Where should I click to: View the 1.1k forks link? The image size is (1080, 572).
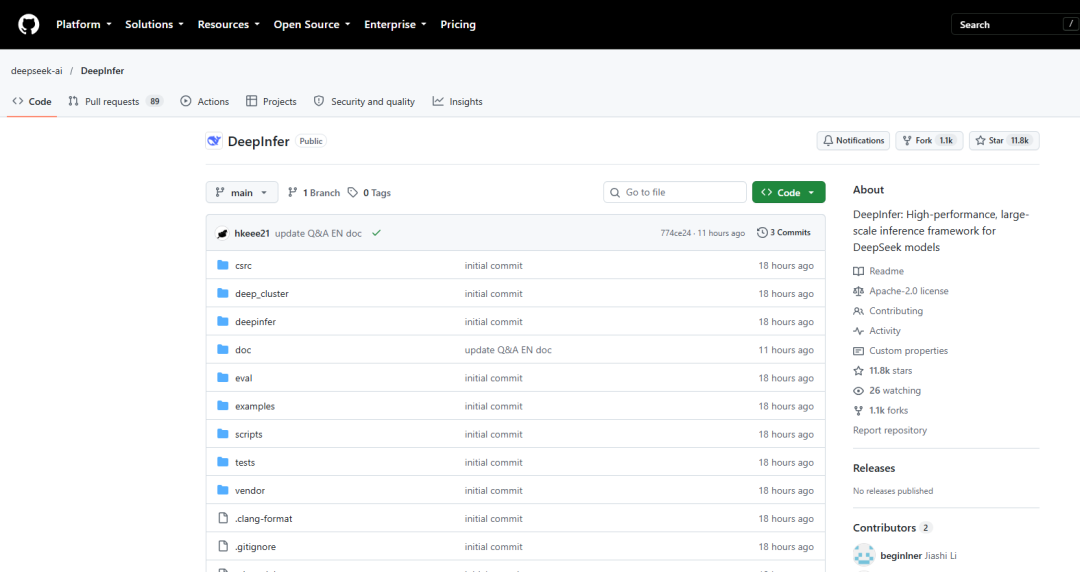point(881,411)
